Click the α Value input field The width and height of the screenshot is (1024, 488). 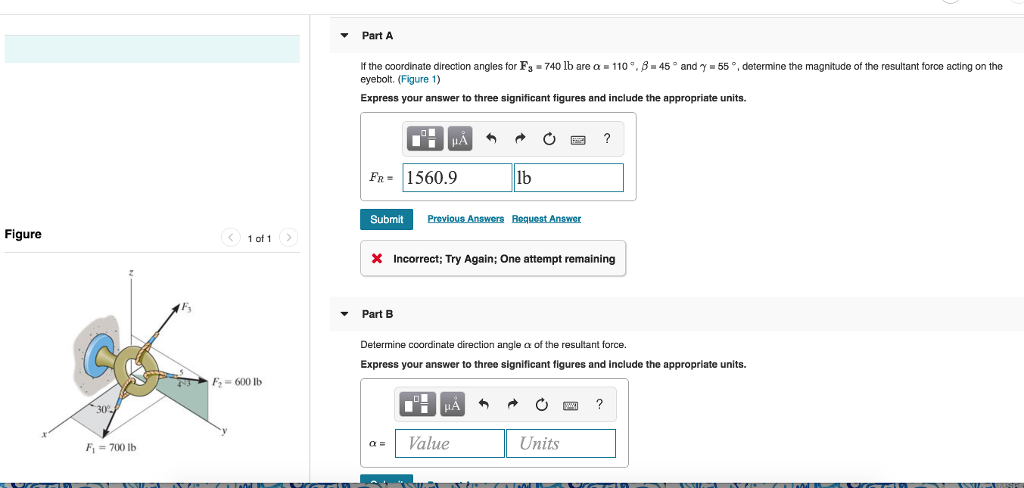coord(449,444)
